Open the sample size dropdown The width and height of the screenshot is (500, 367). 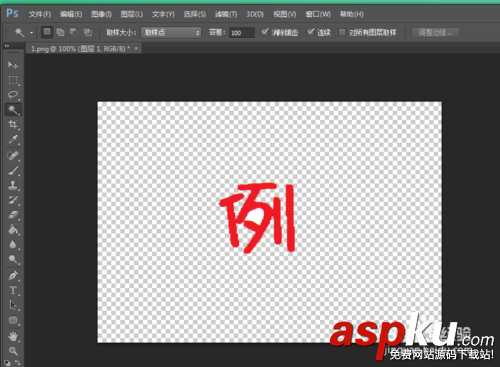point(171,32)
